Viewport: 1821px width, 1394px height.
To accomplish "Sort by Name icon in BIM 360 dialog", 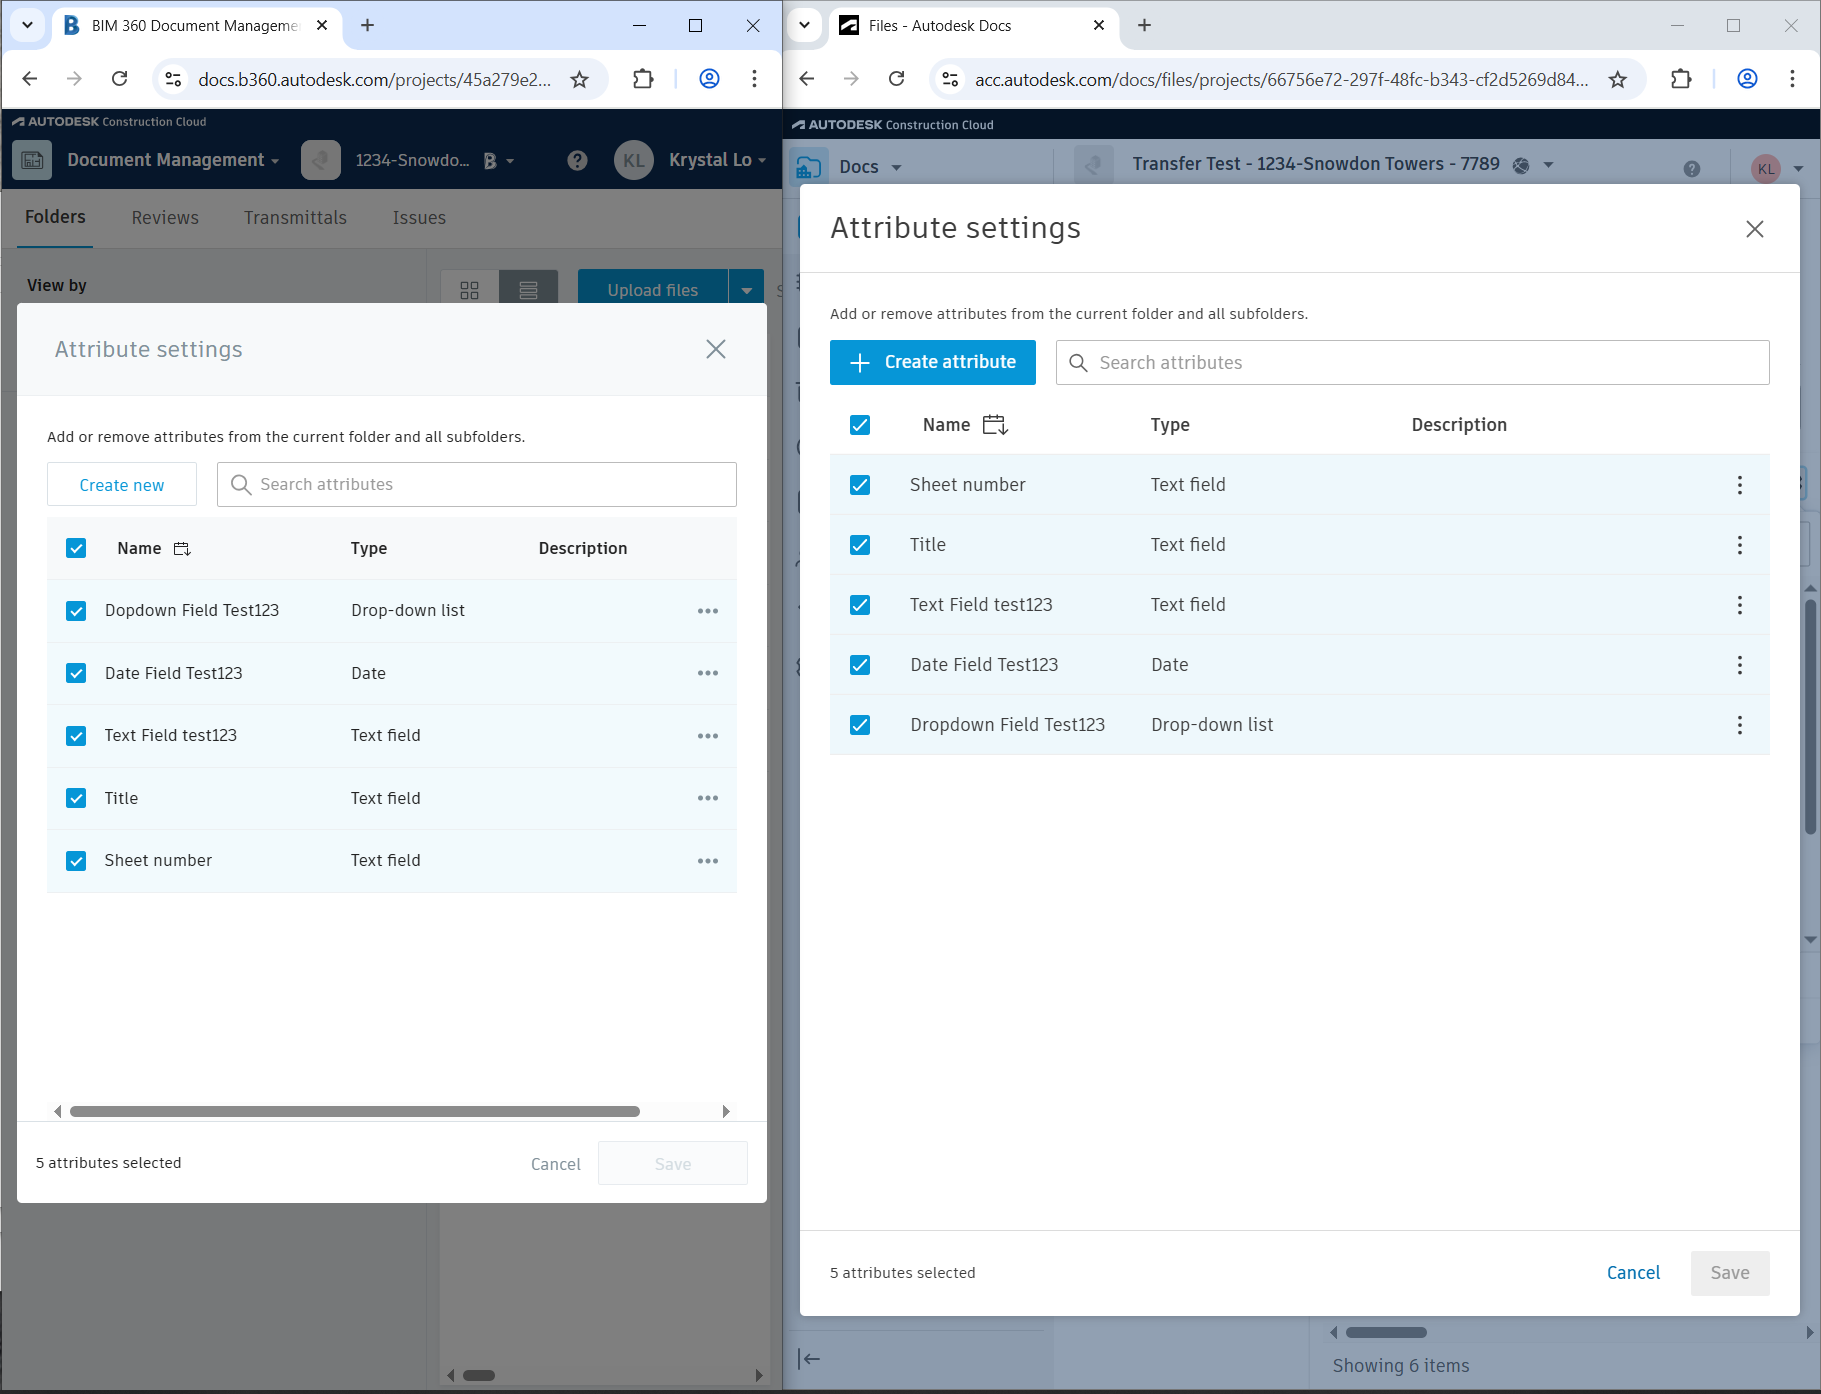I will tap(182, 549).
